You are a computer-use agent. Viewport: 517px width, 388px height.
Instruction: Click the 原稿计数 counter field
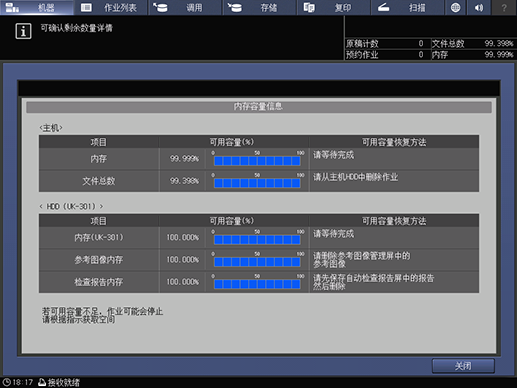pyautogui.click(x=387, y=44)
